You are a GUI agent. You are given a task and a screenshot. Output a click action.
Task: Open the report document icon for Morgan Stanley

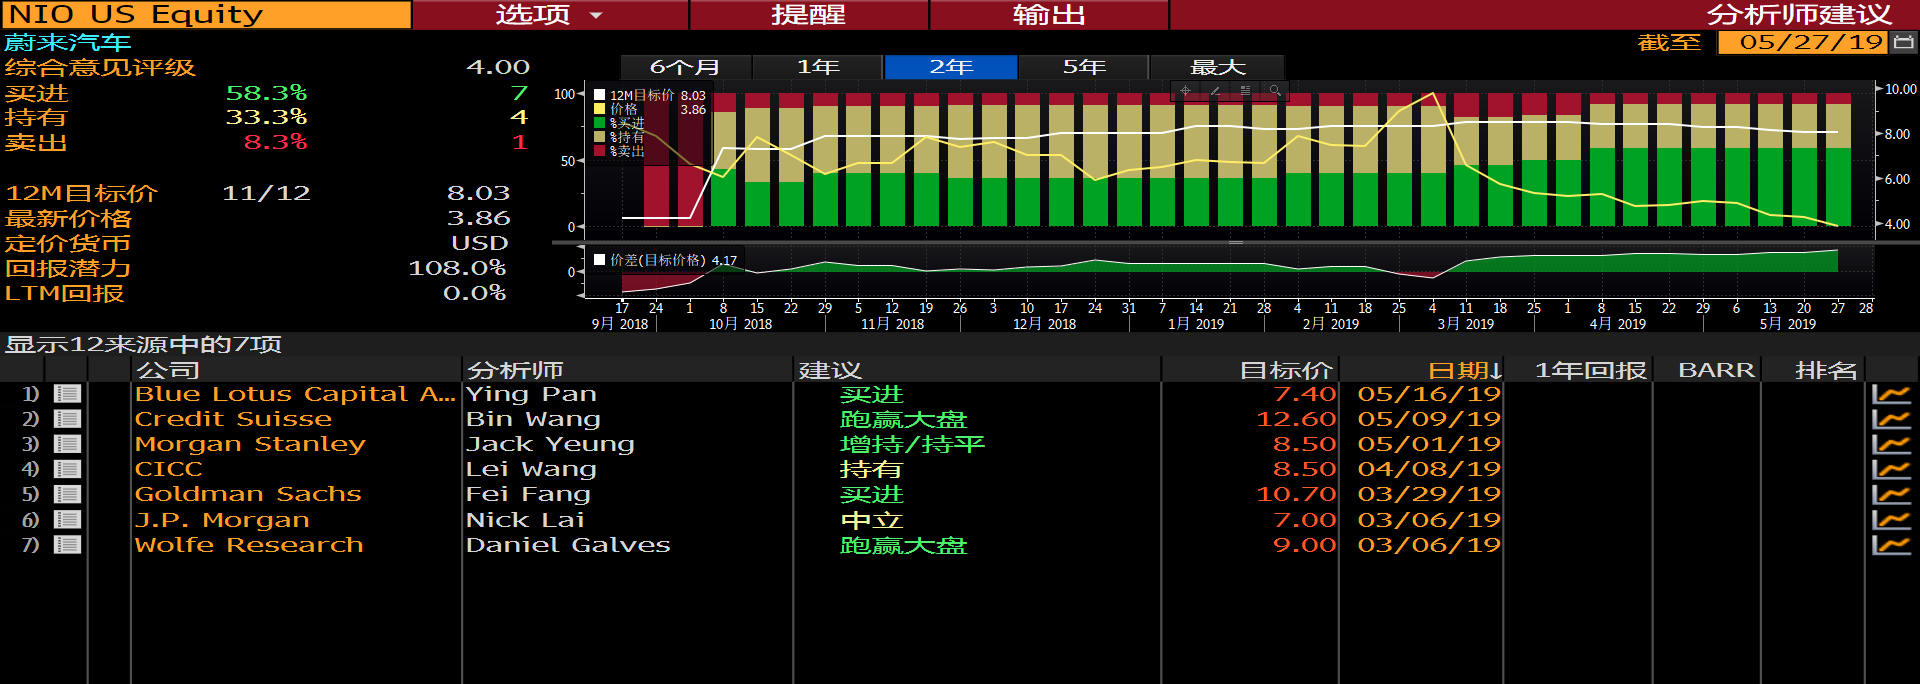[67, 444]
